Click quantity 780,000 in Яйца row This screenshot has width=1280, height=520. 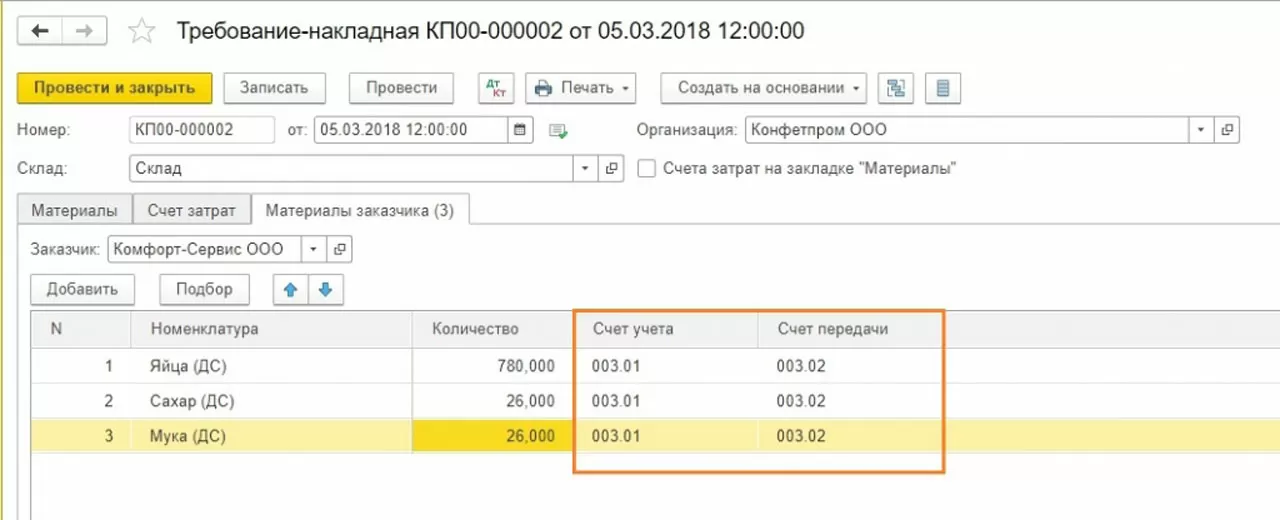click(x=494, y=366)
